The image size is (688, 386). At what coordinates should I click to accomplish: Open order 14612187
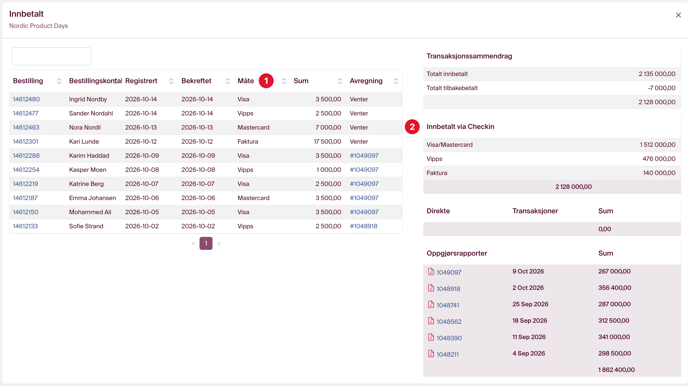[x=25, y=198]
